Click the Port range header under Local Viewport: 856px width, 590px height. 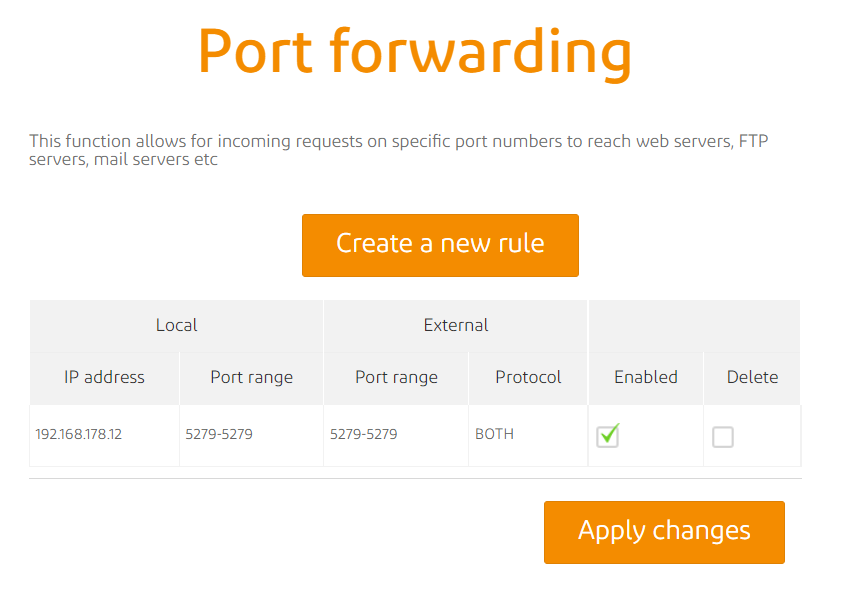[251, 378]
